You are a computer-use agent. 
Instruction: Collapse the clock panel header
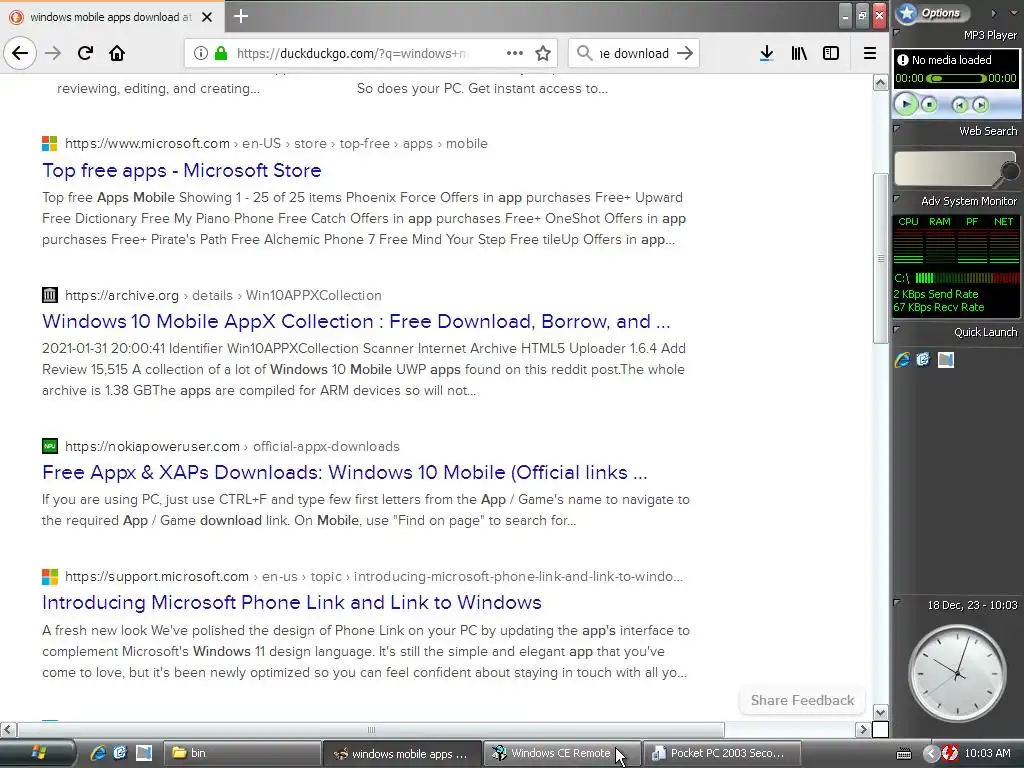click(897, 602)
